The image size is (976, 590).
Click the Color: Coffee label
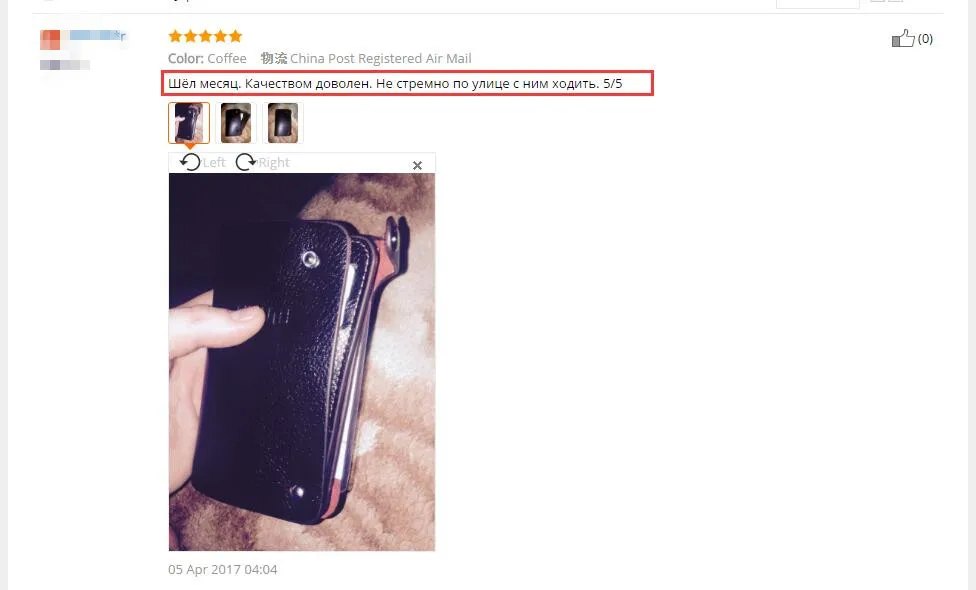207,59
